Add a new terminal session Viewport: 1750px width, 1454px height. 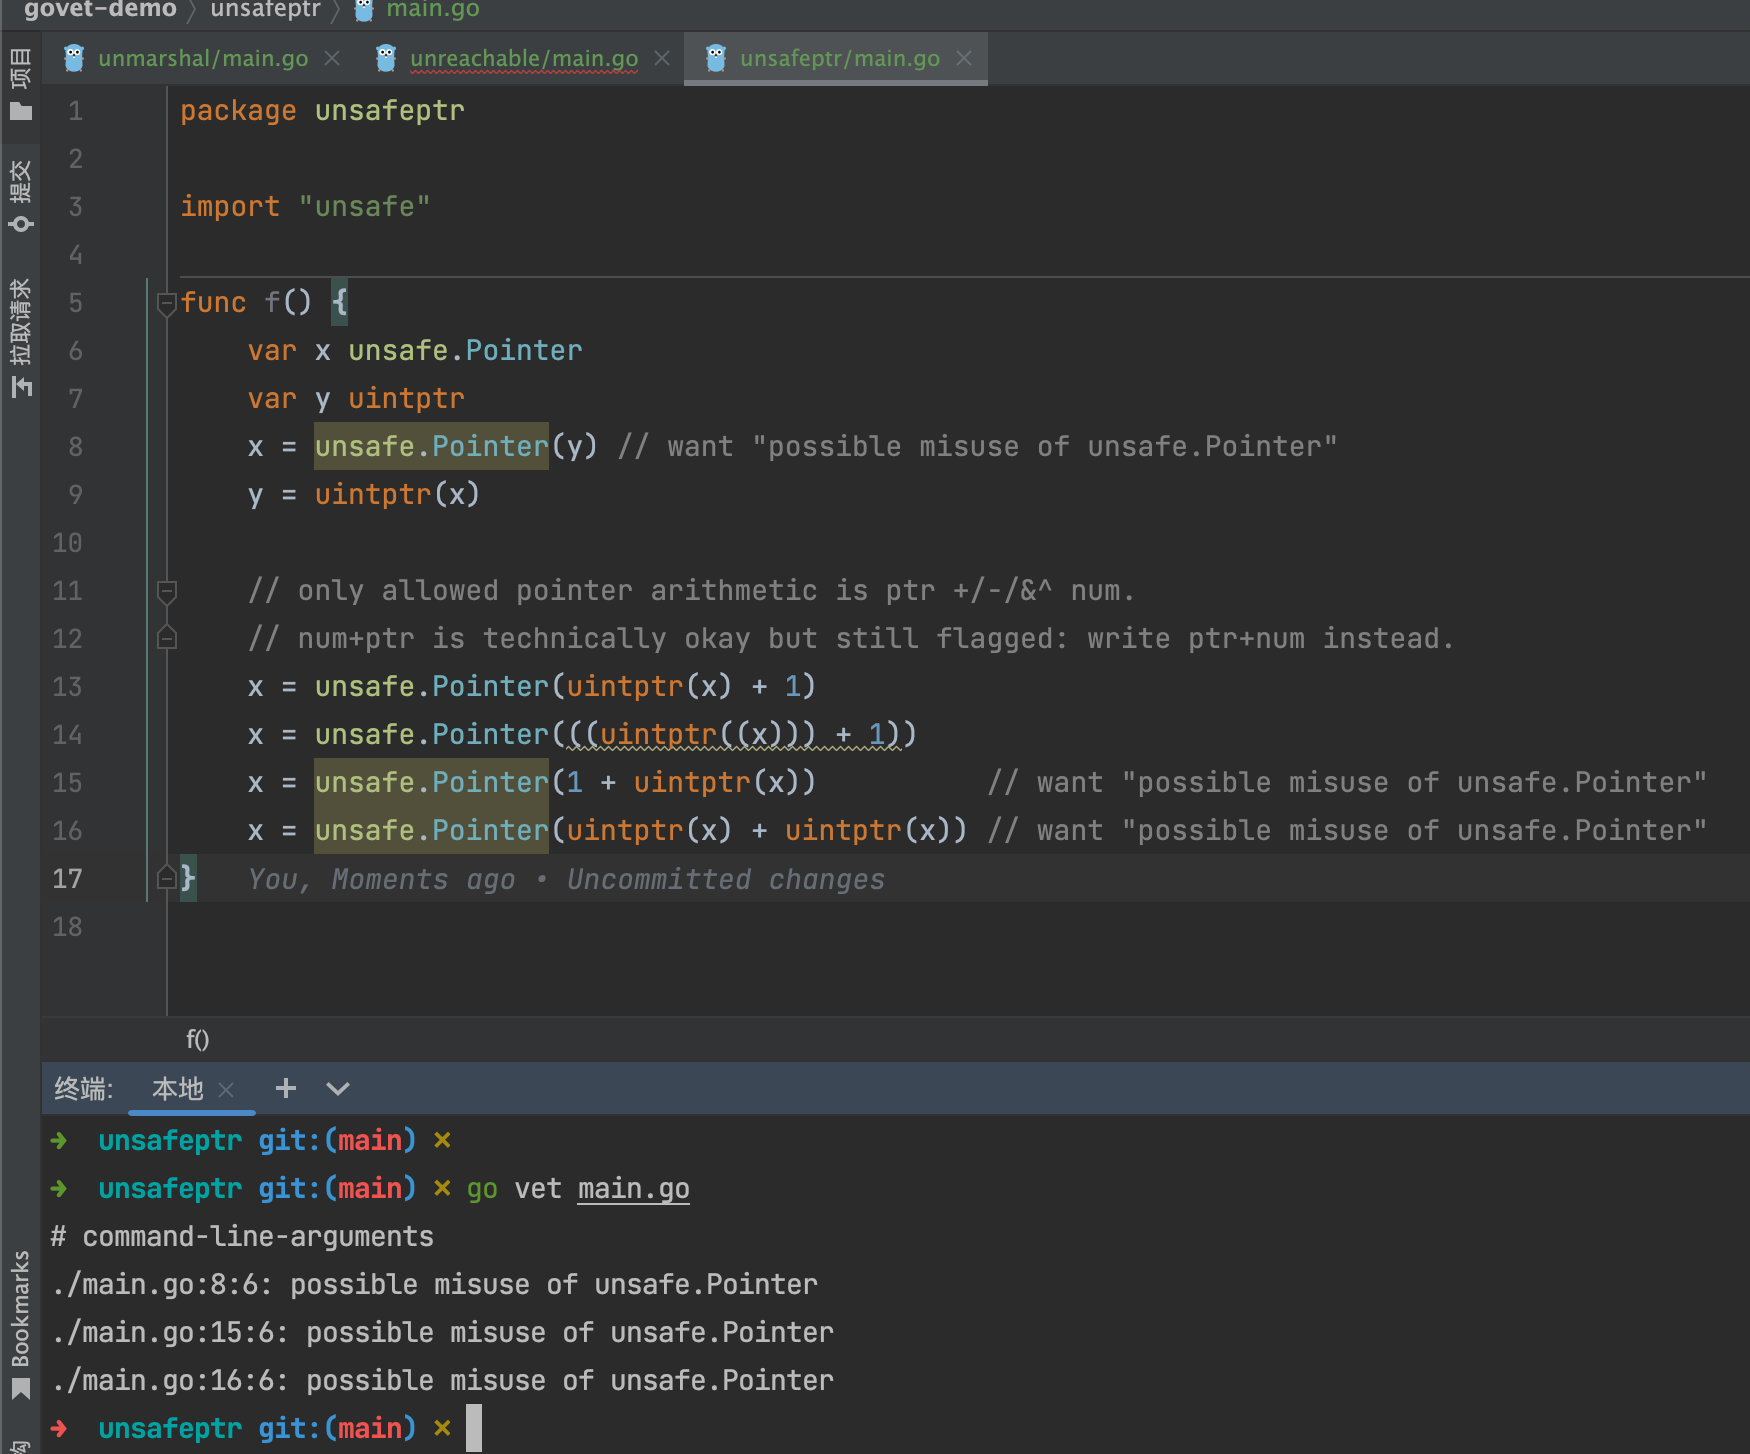click(x=286, y=1088)
